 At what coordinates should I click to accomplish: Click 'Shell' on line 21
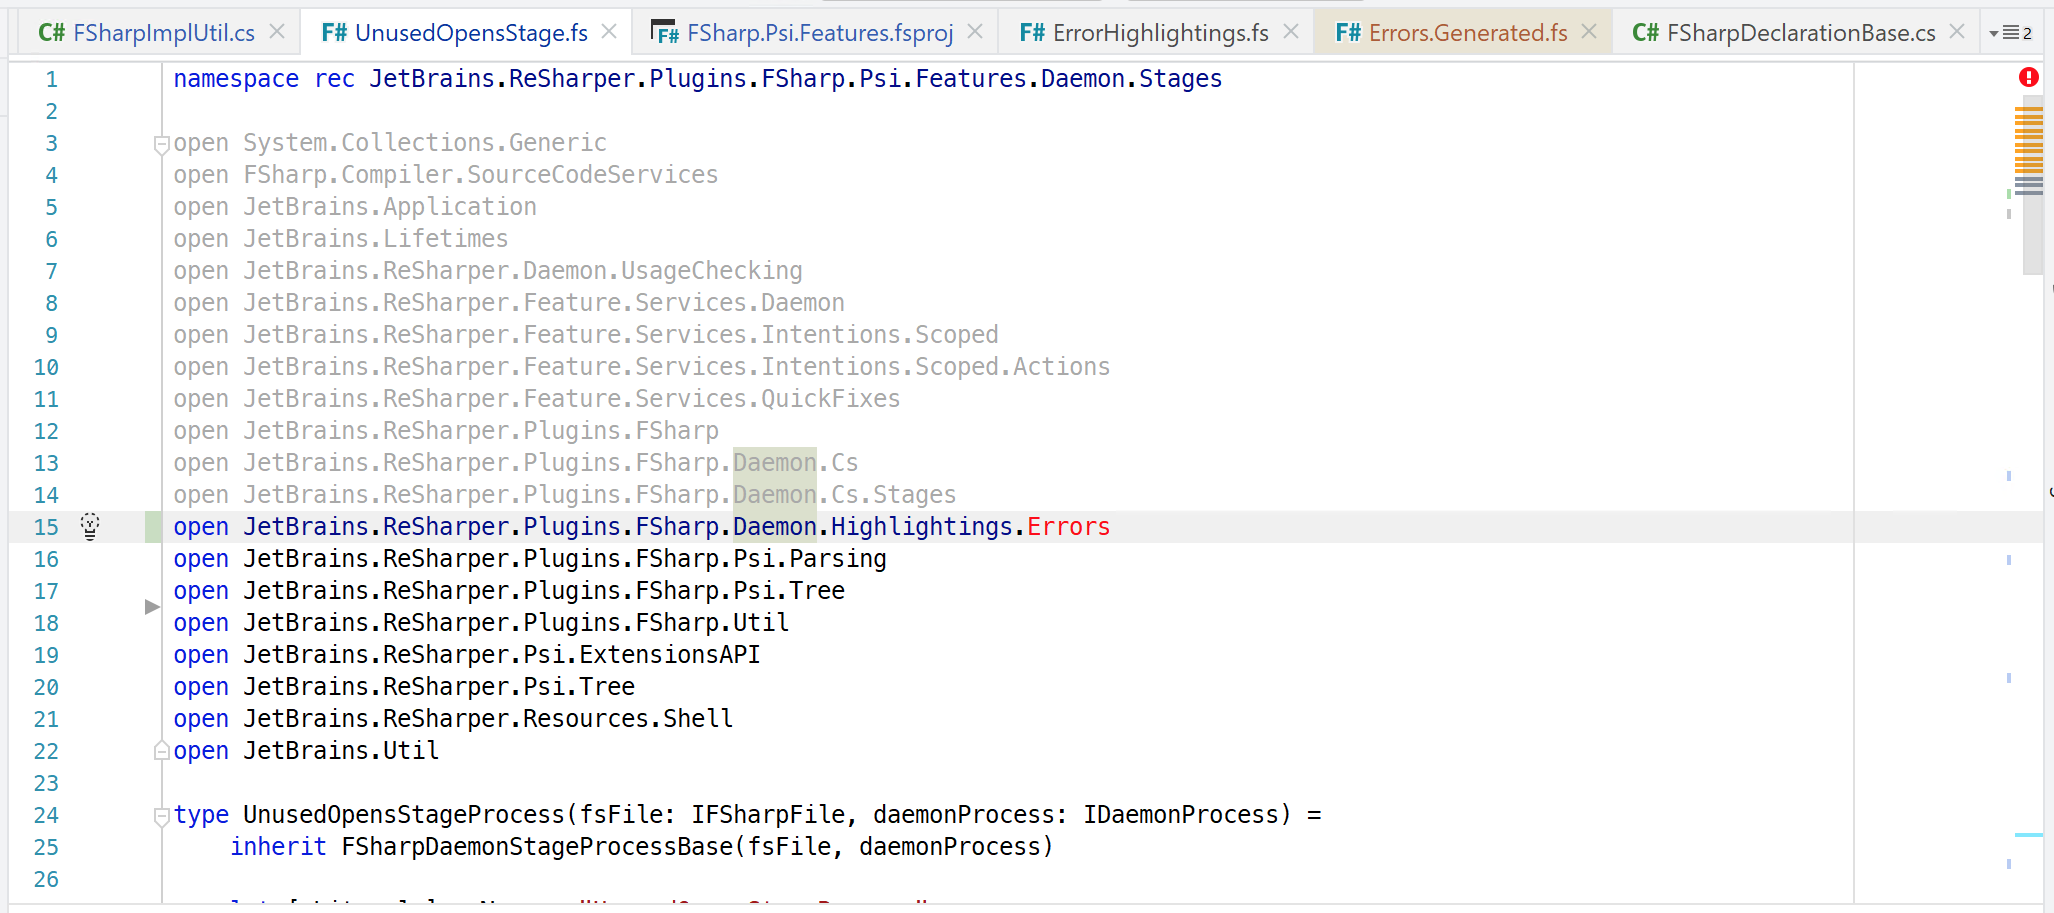click(698, 719)
